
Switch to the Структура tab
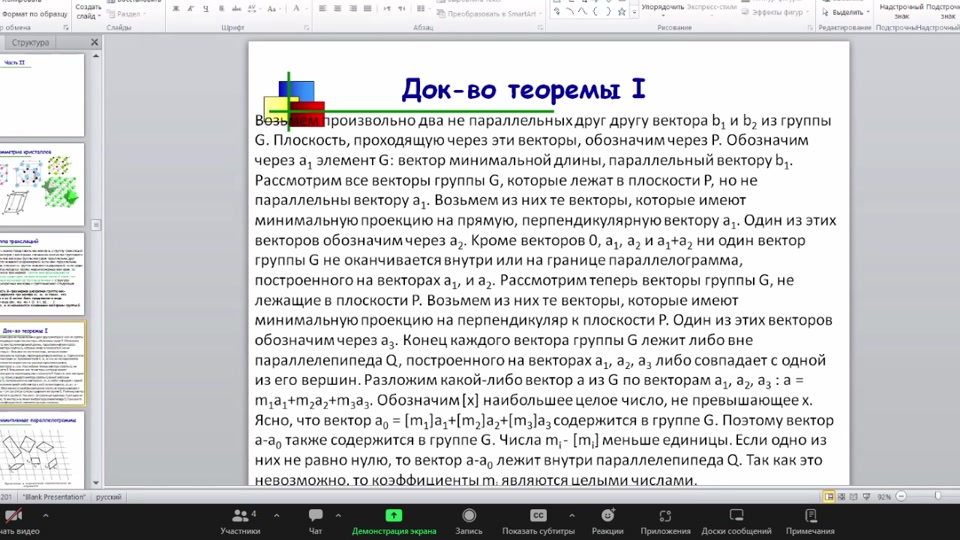[x=30, y=43]
